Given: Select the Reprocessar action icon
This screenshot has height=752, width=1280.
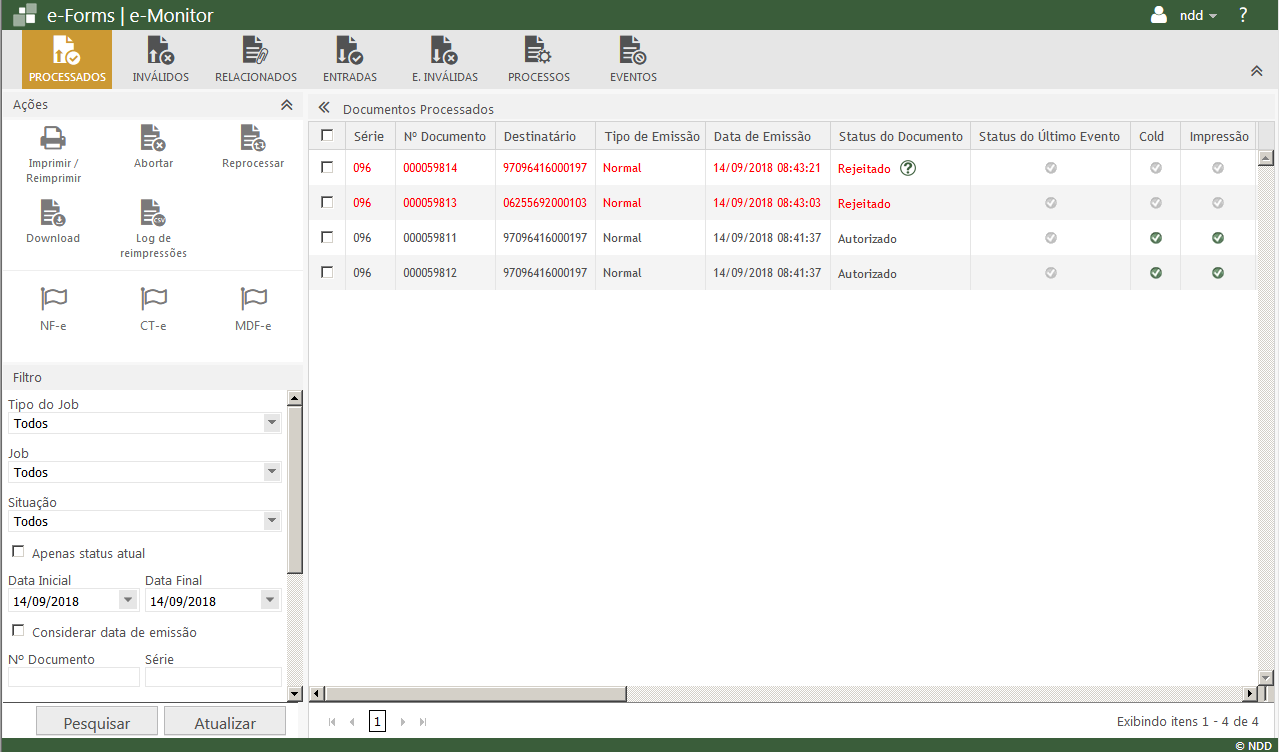Looking at the screenshot, I should [x=253, y=139].
